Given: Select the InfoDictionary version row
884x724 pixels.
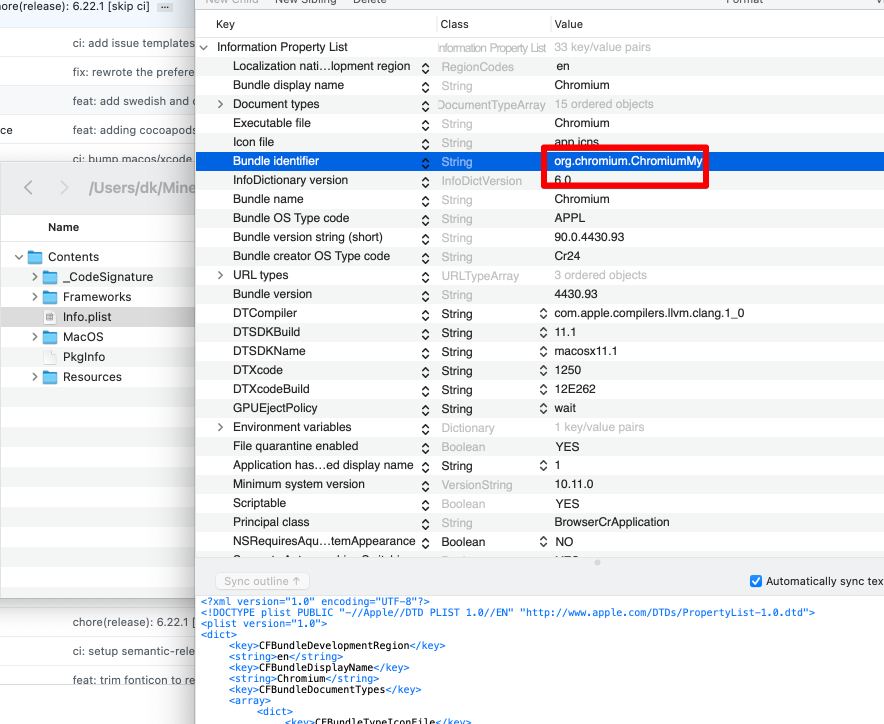Looking at the screenshot, I should pyautogui.click(x=540, y=180).
